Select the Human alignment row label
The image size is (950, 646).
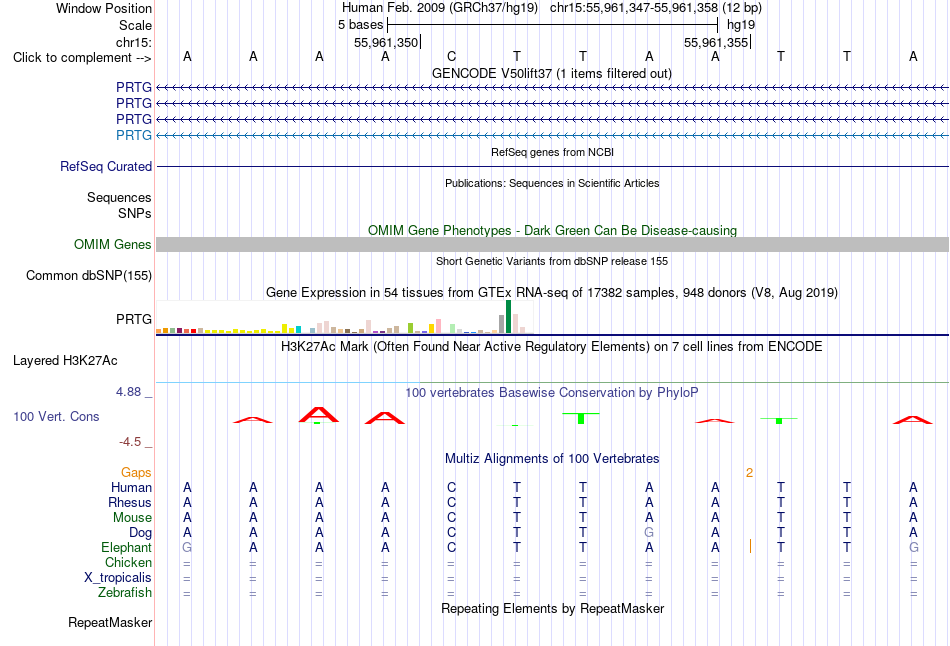click(x=131, y=488)
